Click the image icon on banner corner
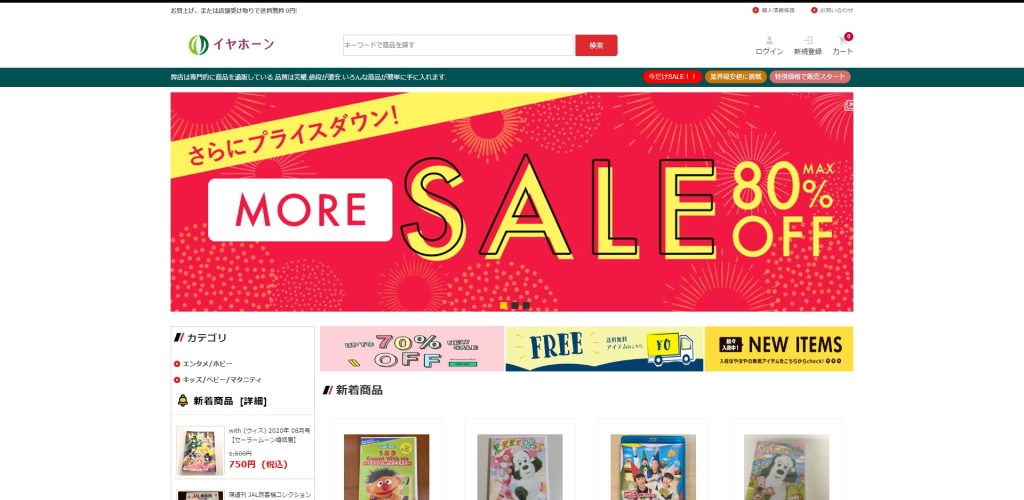Screen dimensions: 1024x500 click(848, 106)
